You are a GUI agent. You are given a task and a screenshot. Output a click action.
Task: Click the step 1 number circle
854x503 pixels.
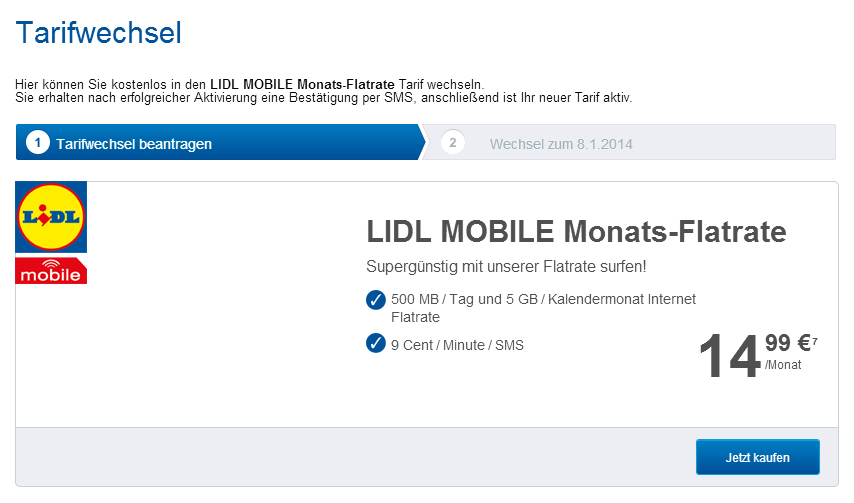coord(37,143)
